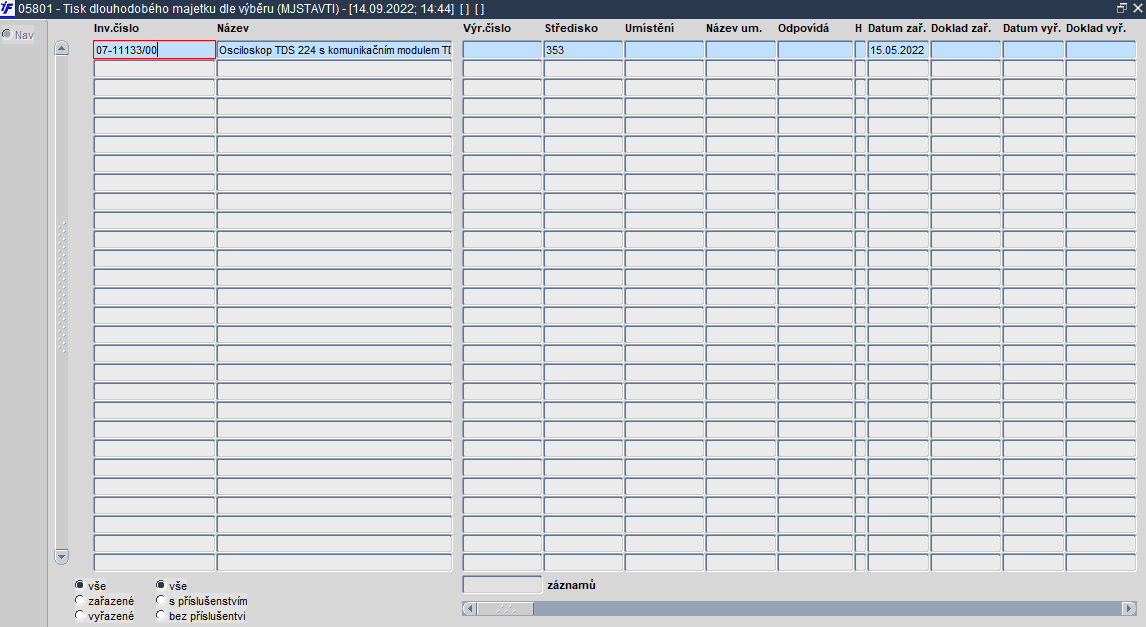Screen dimensions: 1146x627
Task: Click the horizontal scrollbar thumb
Action: pos(506,609)
